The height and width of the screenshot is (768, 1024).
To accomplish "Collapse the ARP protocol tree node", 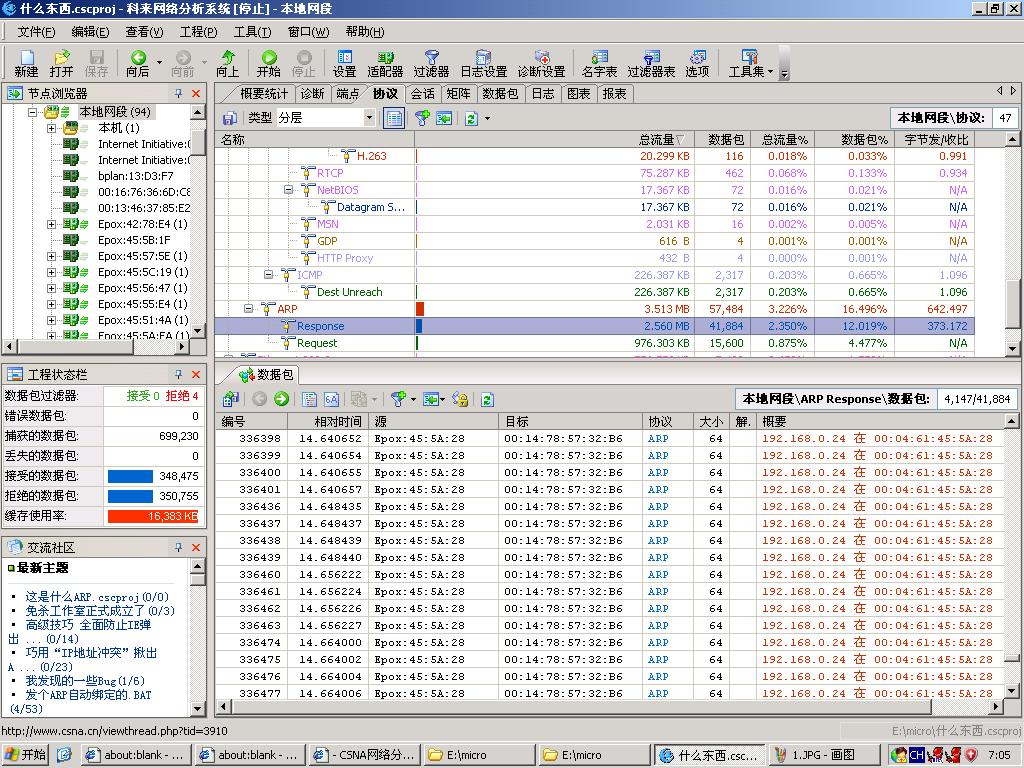I will point(249,309).
